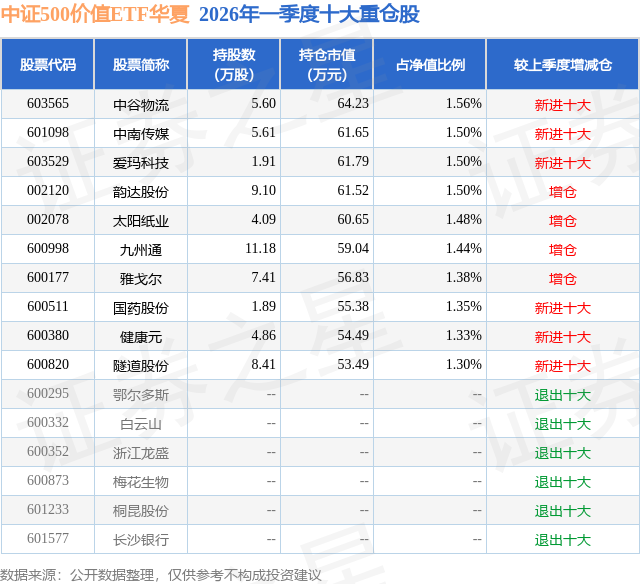Click market value 64.23
Viewport: 640px width, 584px height.
point(353,104)
